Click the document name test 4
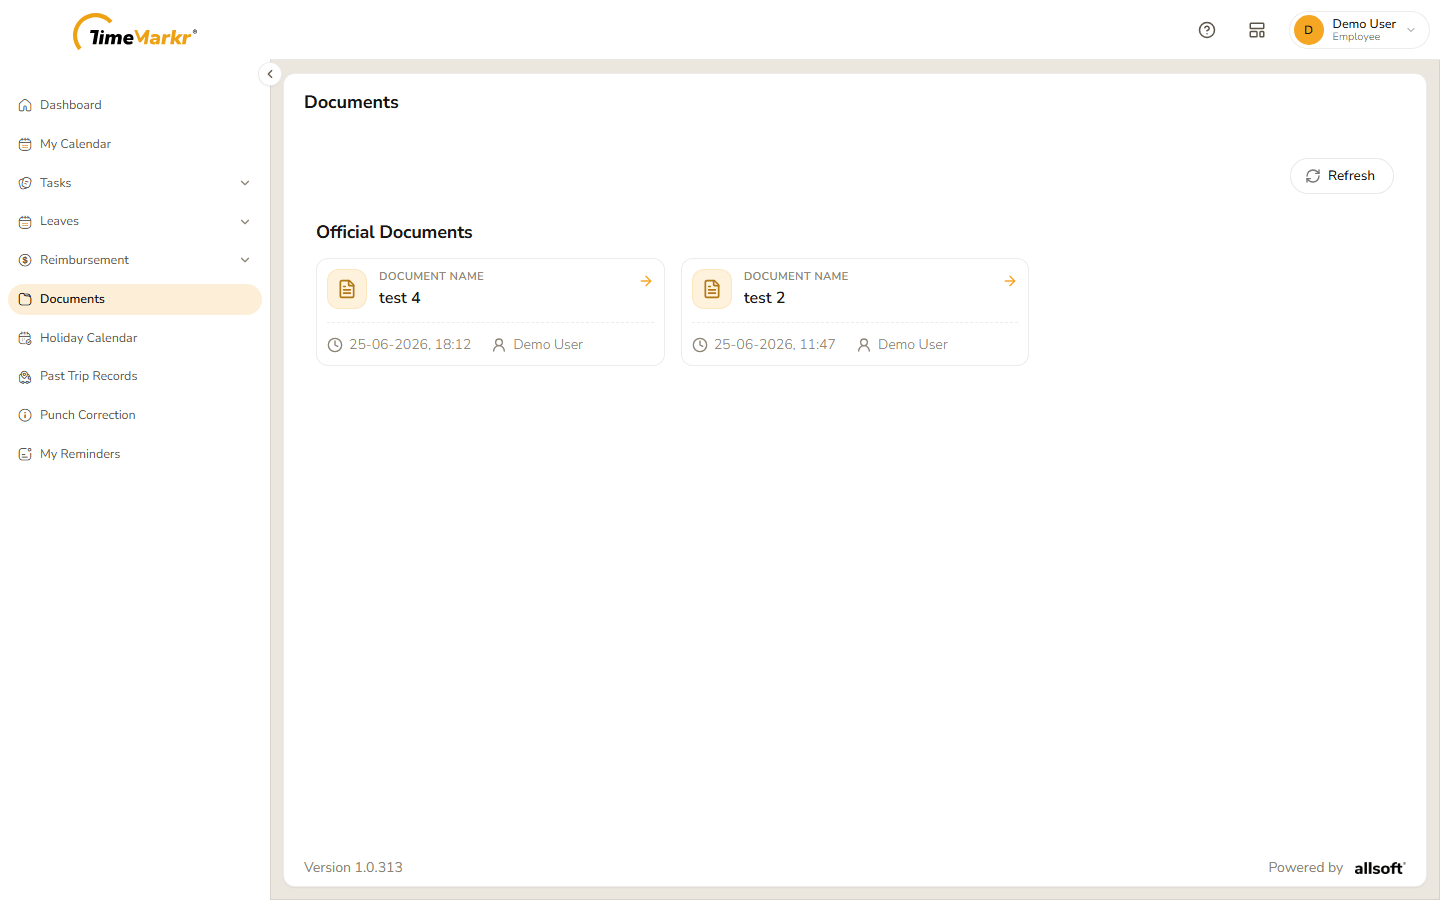Screen dimensions: 1440x900 (399, 298)
